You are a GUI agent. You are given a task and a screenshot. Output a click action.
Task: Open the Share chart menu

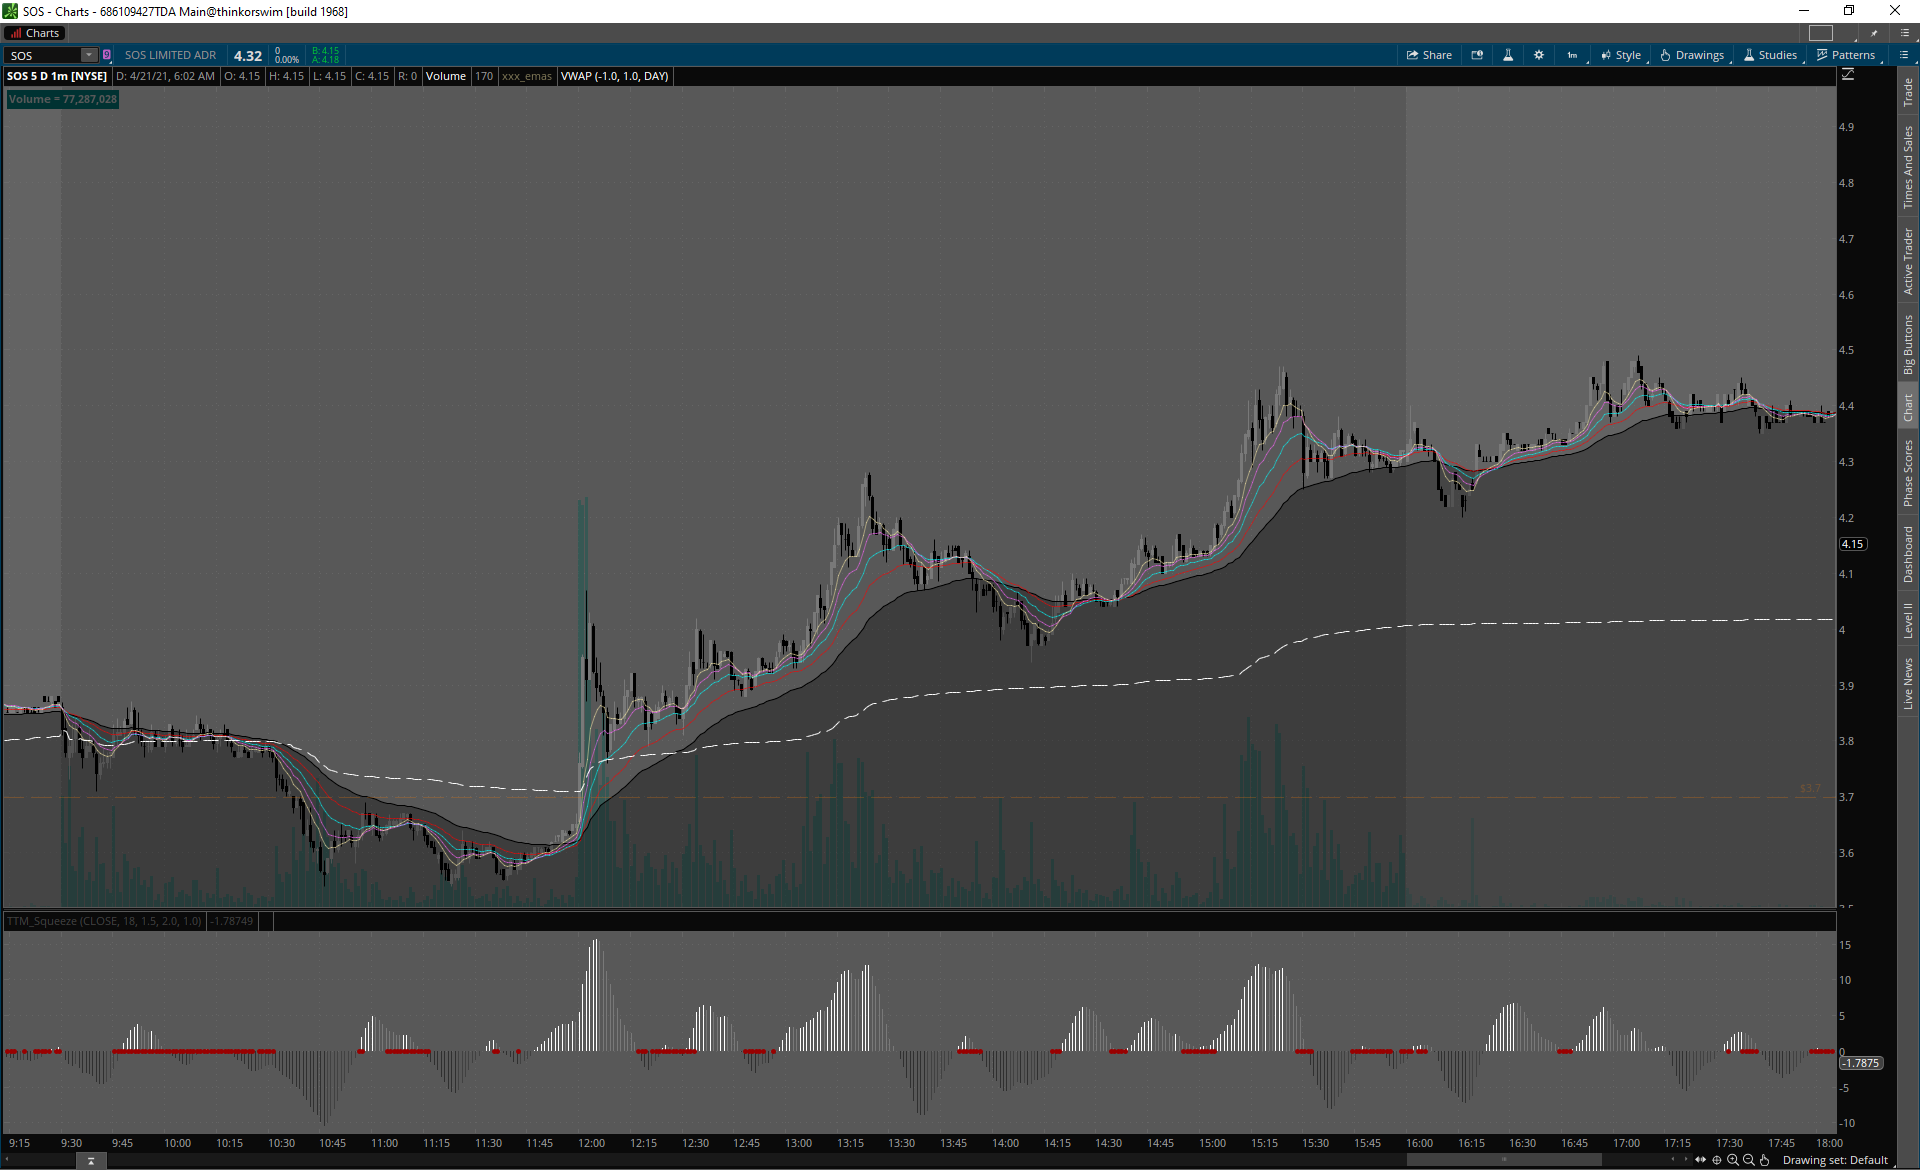pos(1429,55)
